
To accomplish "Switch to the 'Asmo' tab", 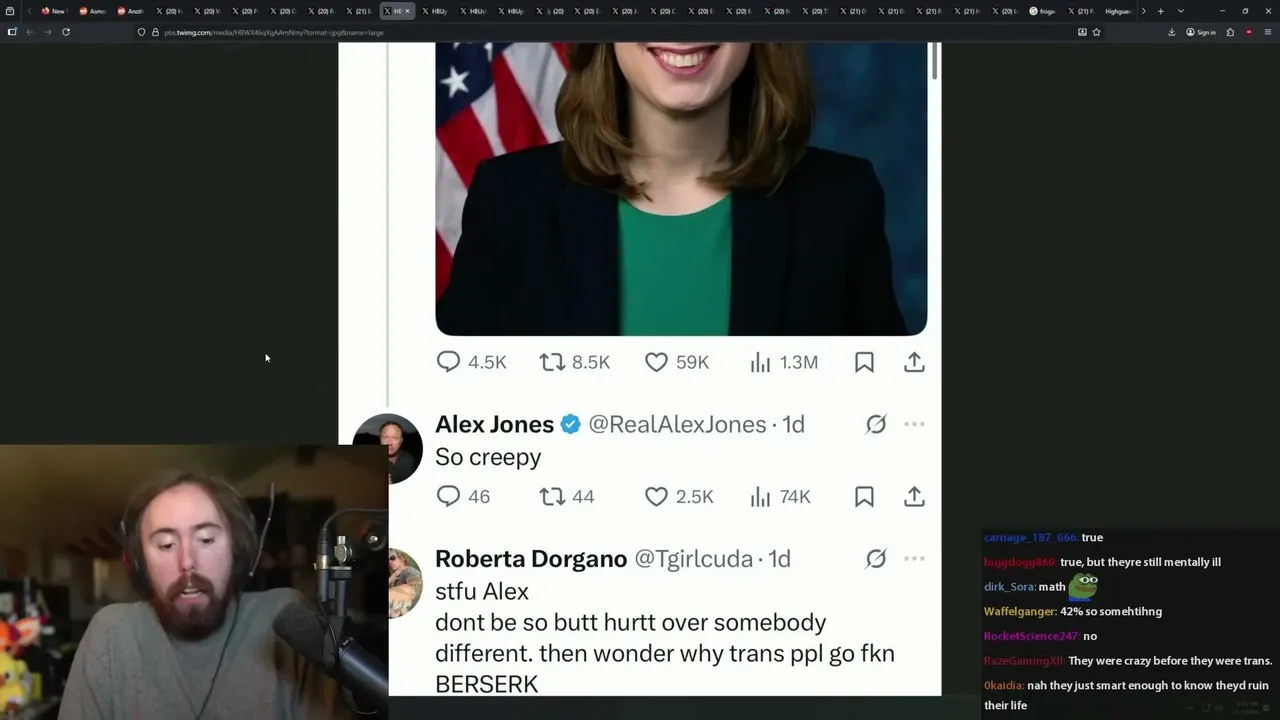I will click(x=92, y=11).
